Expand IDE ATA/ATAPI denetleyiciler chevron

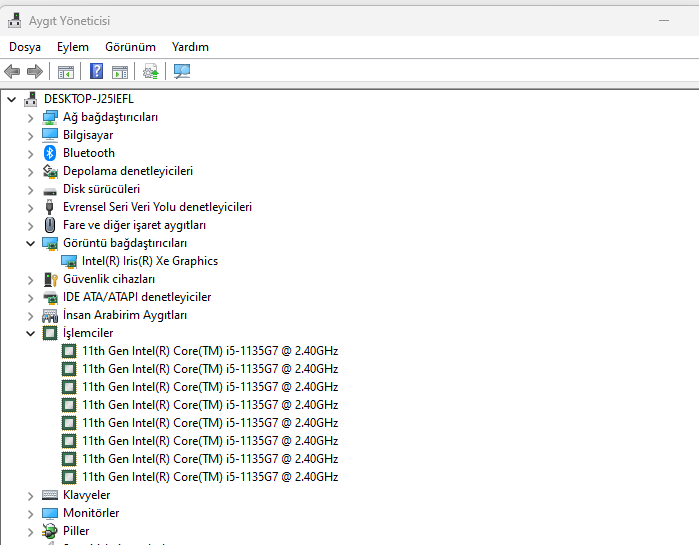pyautogui.click(x=30, y=298)
